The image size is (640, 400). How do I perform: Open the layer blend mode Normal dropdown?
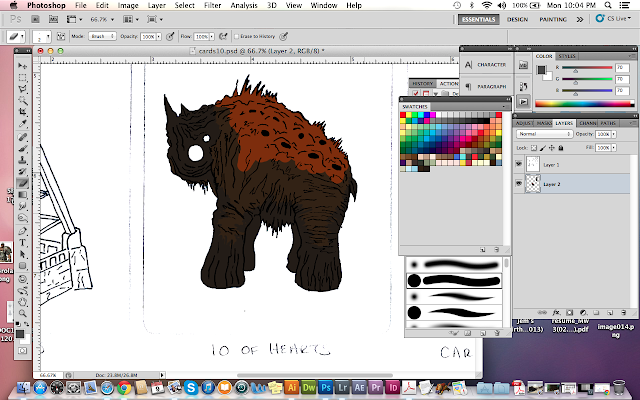click(x=544, y=134)
